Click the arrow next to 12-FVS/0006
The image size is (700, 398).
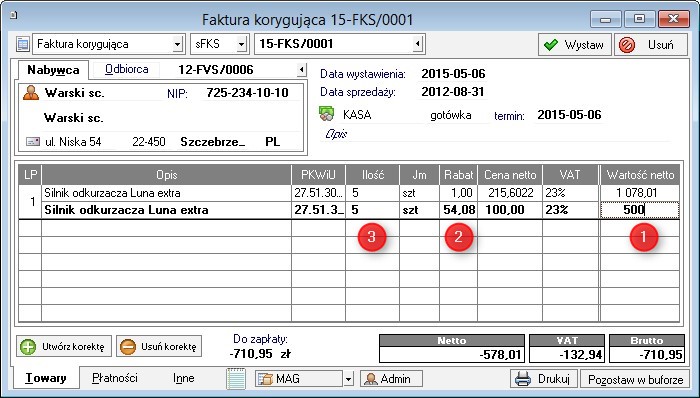(x=302, y=70)
